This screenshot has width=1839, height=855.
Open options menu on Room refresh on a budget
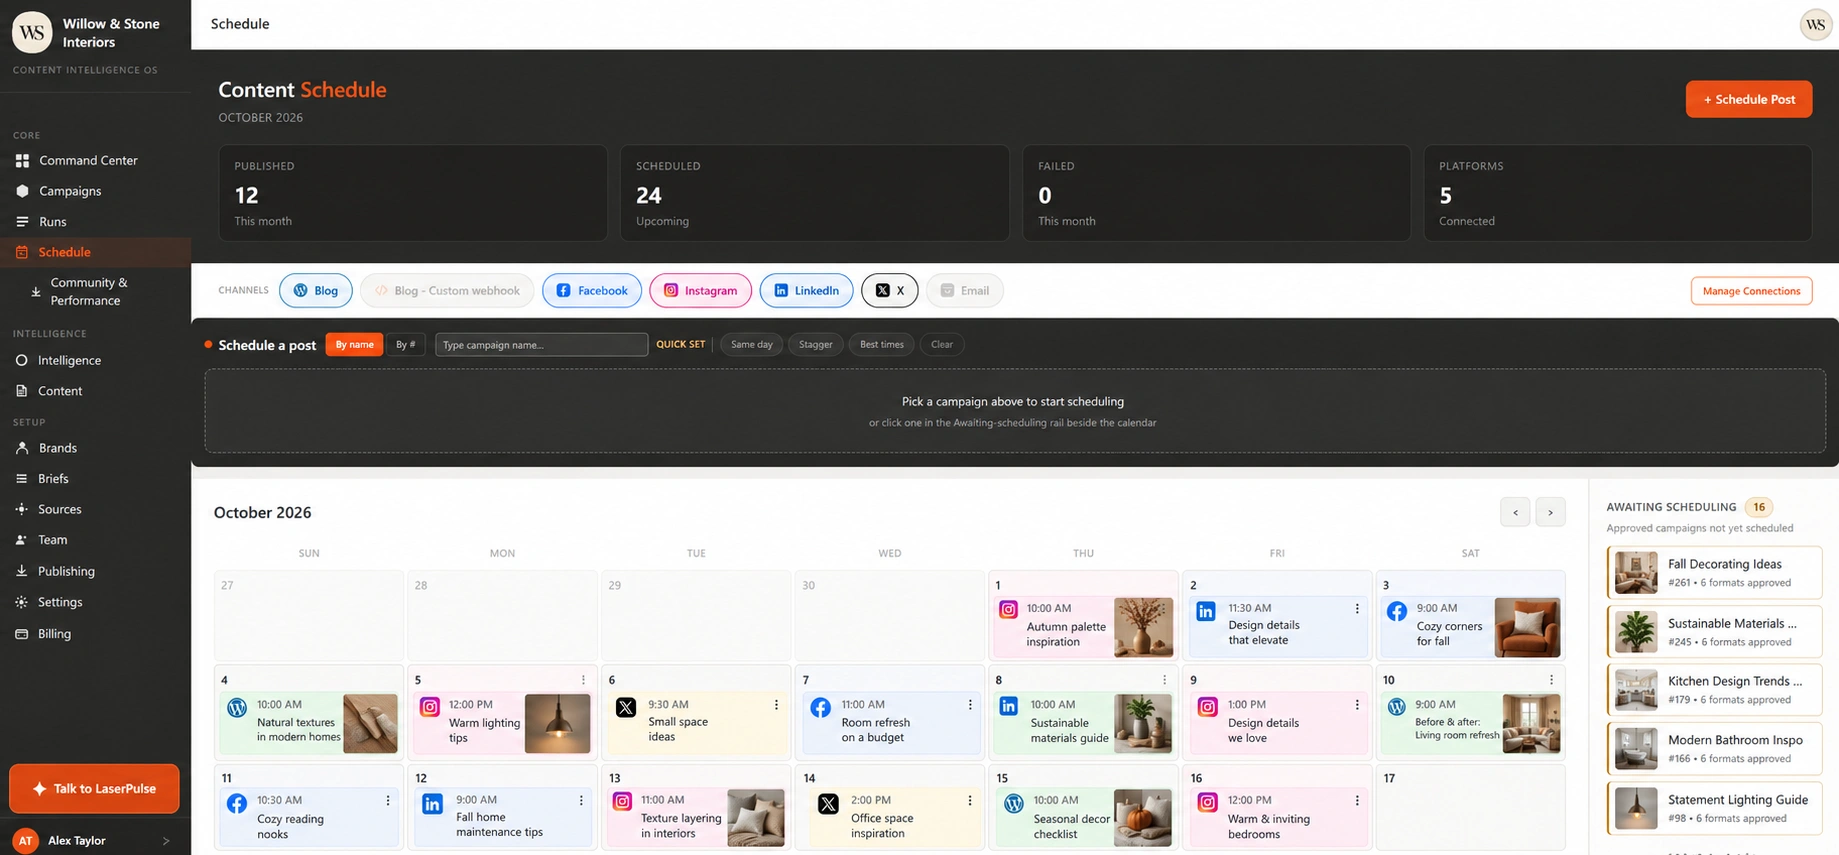pyautogui.click(x=970, y=705)
